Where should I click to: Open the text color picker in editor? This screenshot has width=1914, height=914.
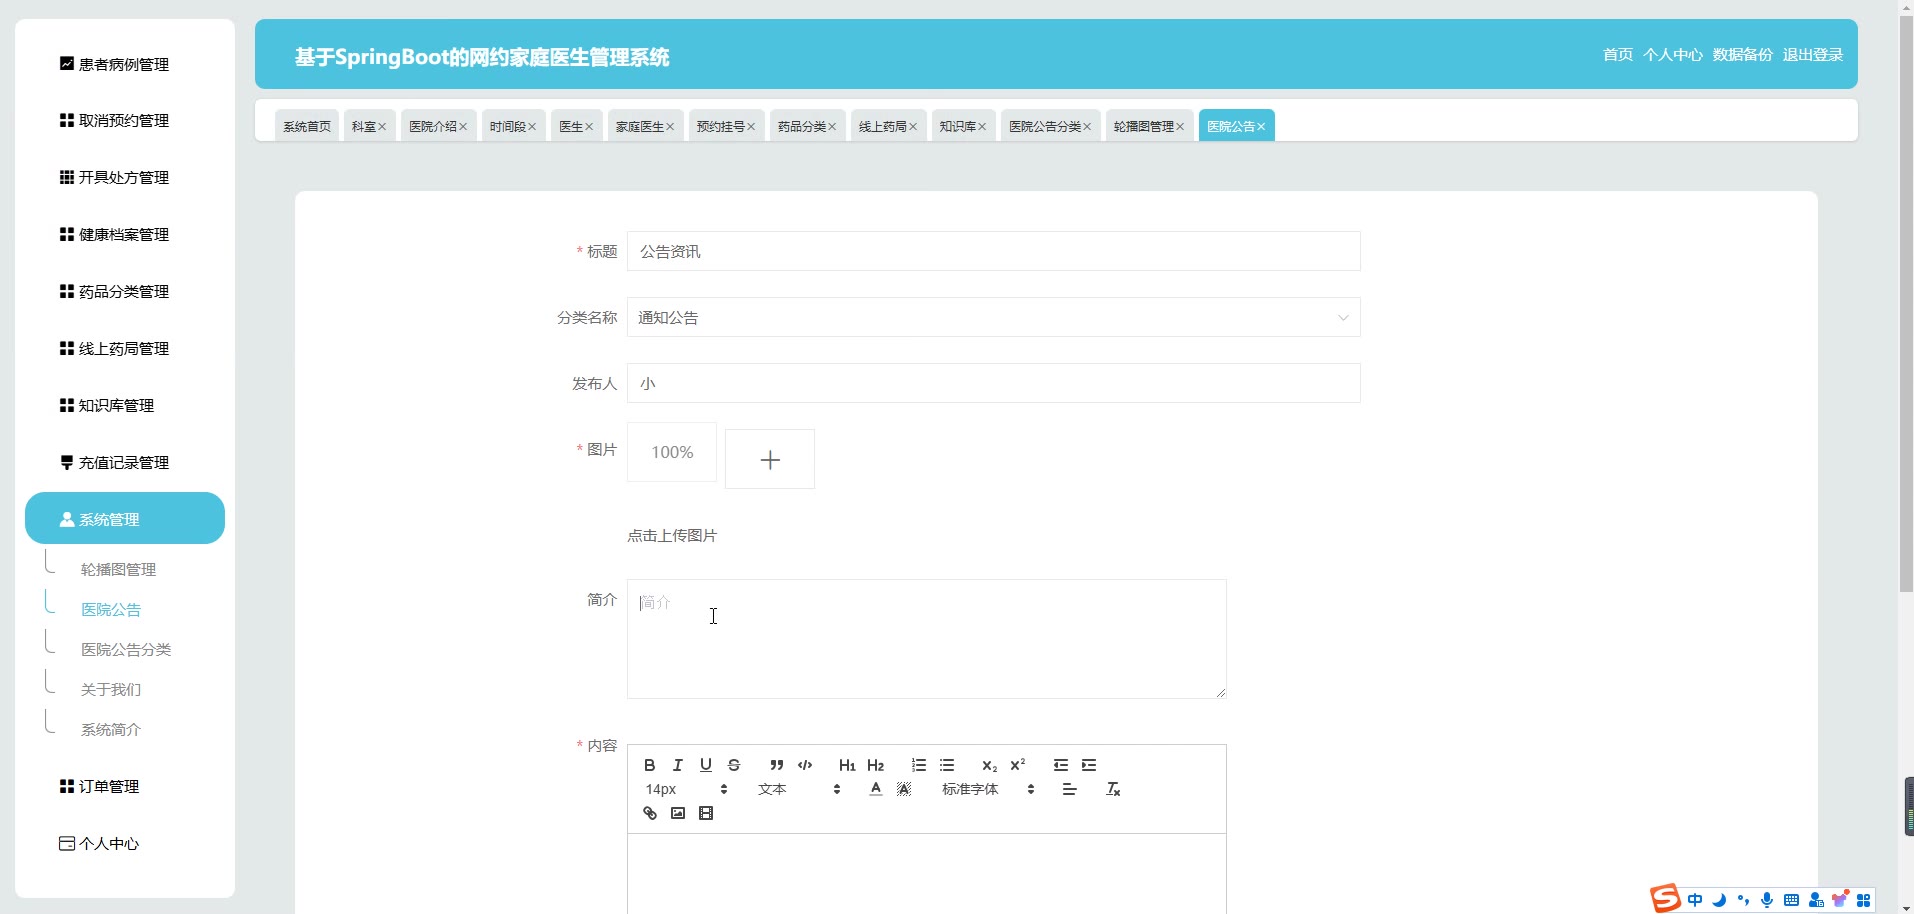coord(876,789)
